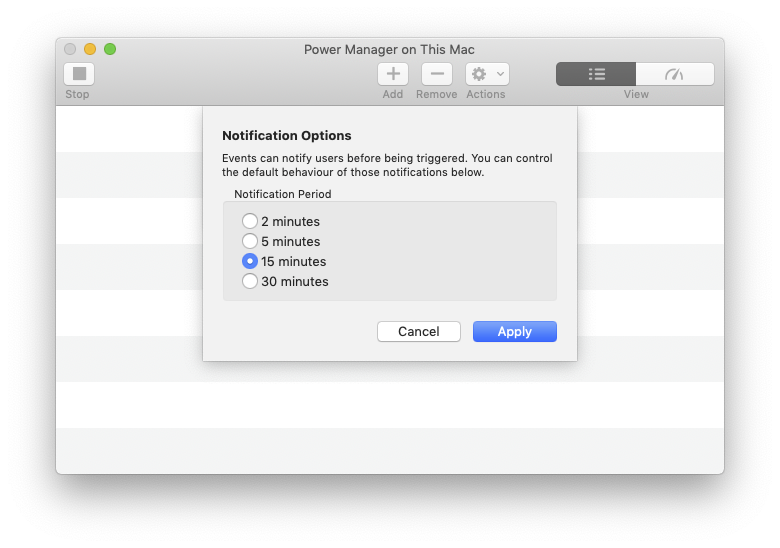Switch to gauge view
The image size is (780, 548).
click(675, 74)
